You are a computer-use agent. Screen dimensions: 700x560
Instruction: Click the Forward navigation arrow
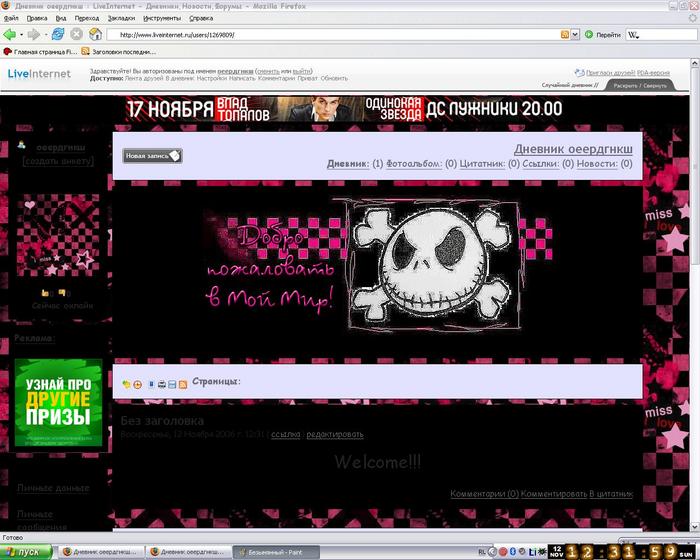click(x=33, y=34)
